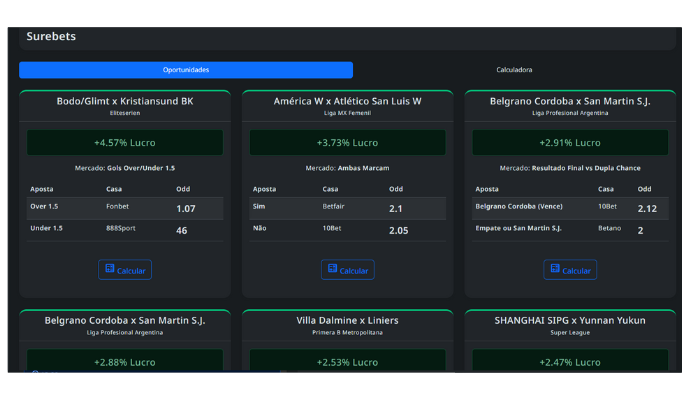
Task: Click the Surebets page heading
Action: [x=51, y=36]
